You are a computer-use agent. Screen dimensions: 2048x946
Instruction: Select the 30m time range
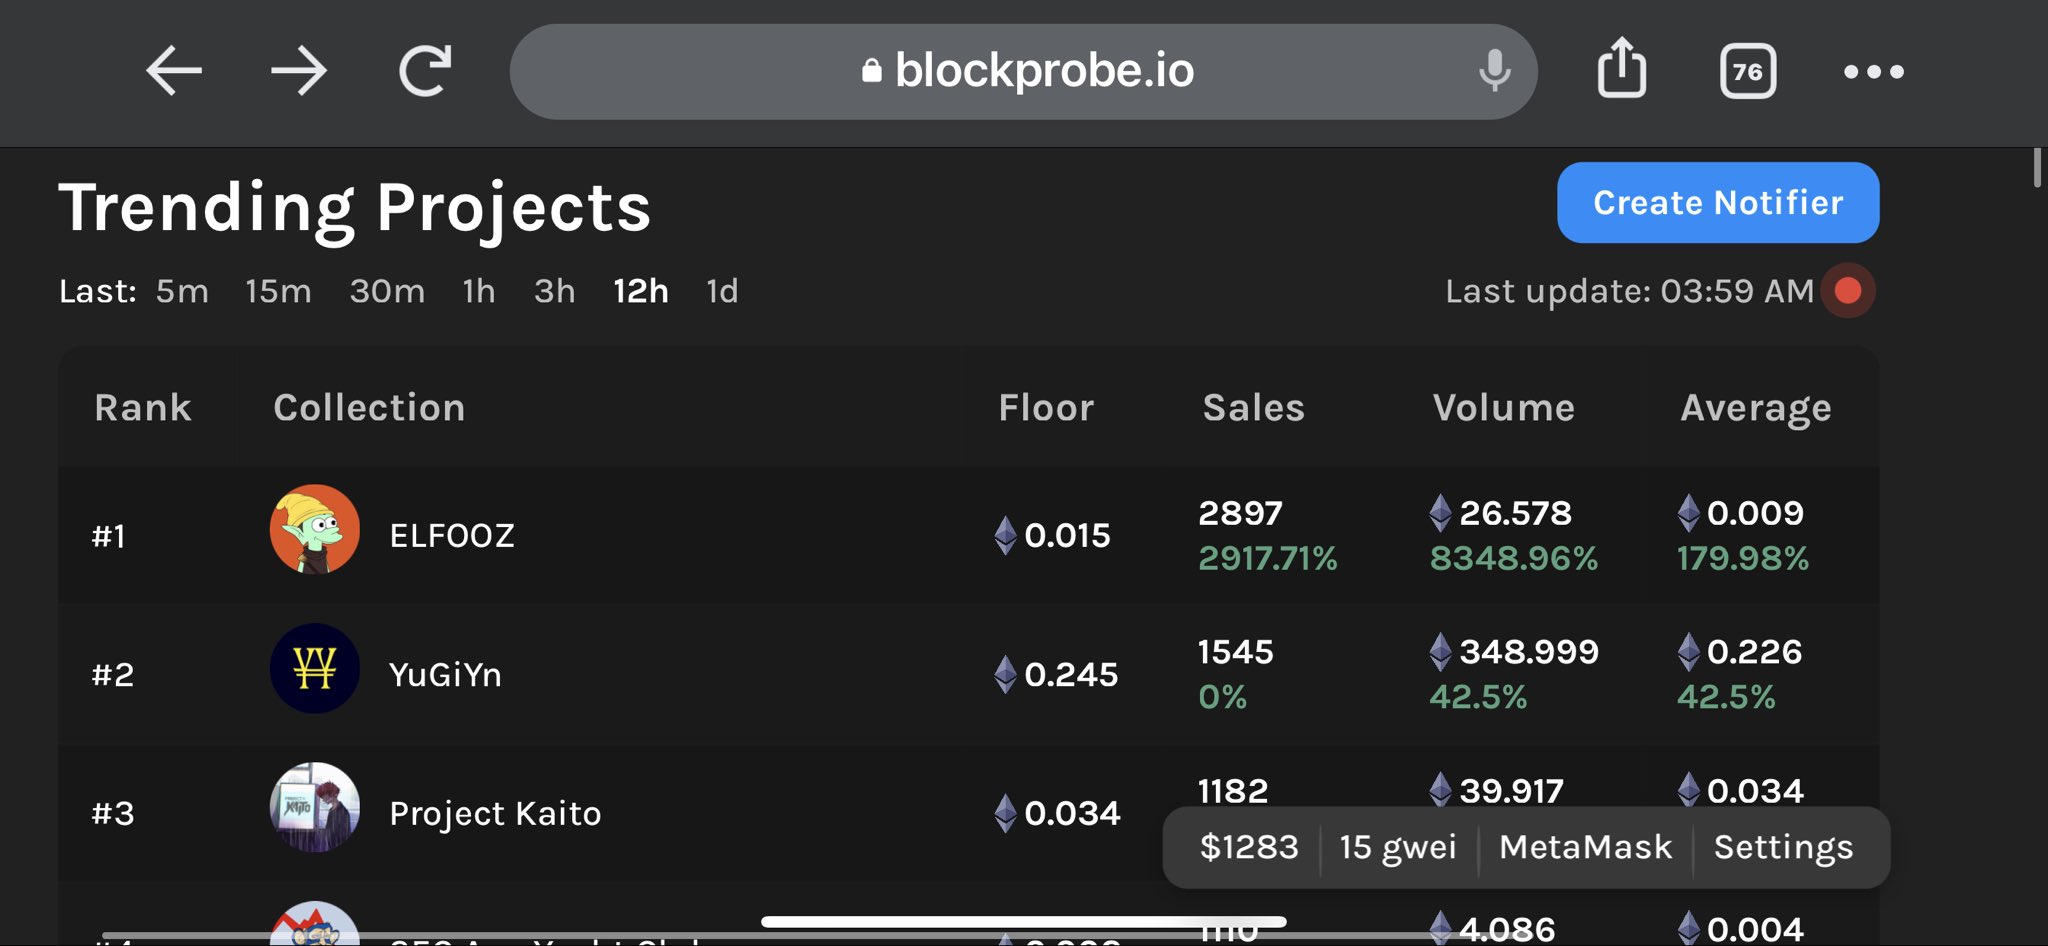click(x=387, y=291)
